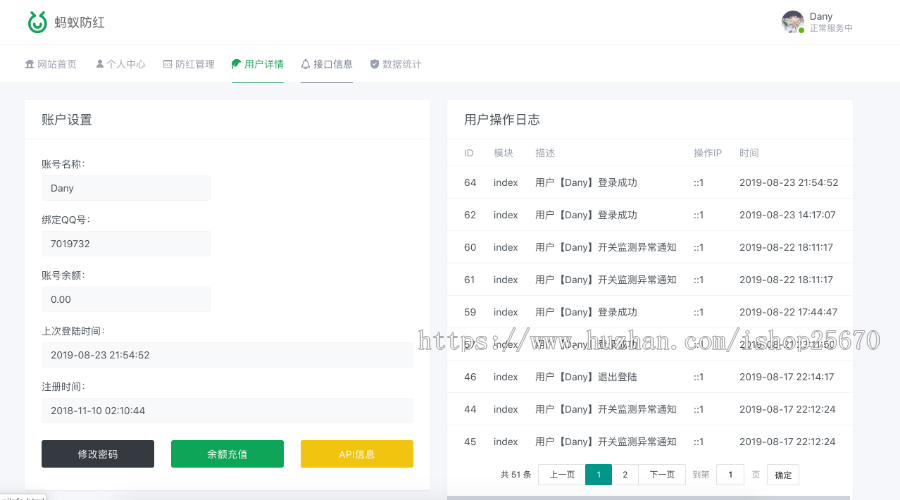
Task: Go to the next page with 下一页
Action: [x=662, y=475]
